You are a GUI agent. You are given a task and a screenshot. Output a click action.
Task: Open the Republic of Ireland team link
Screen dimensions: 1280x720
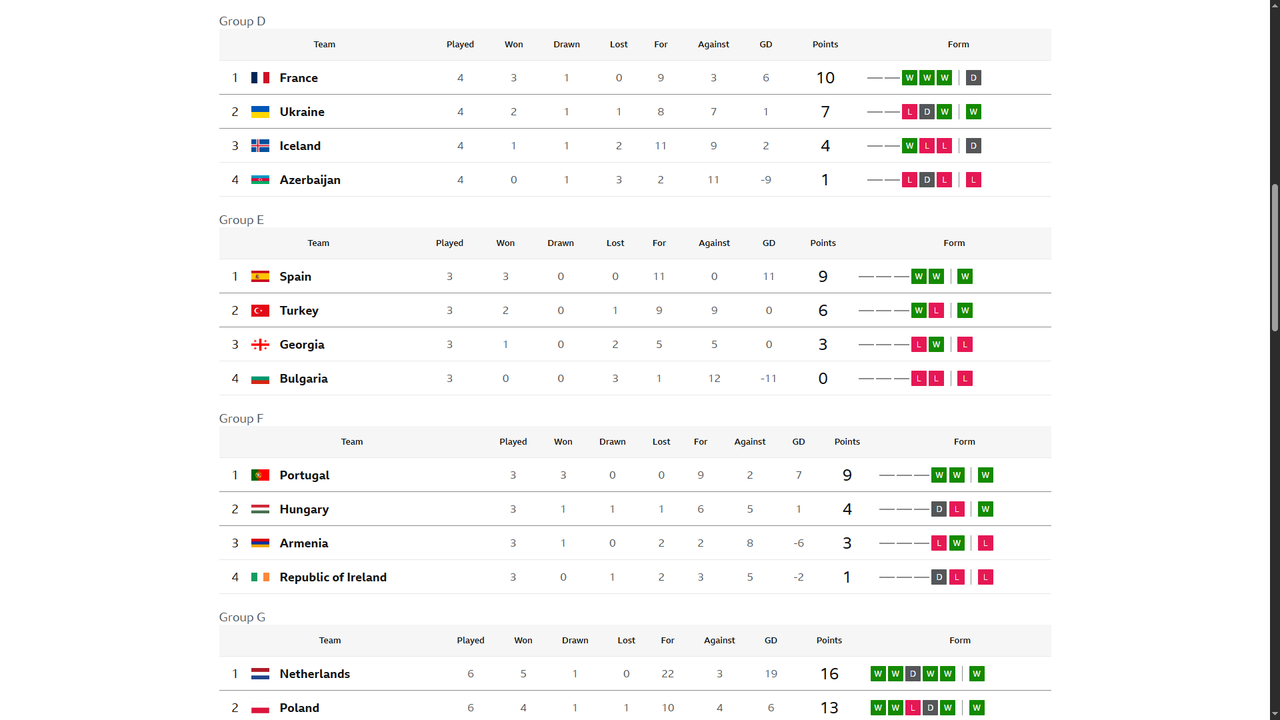333,578
